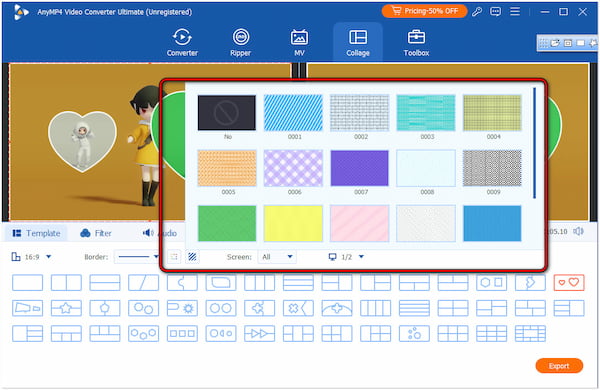Viewport: 600px width, 390px height.
Task: Open the Toolbox tab
Action: (416, 42)
